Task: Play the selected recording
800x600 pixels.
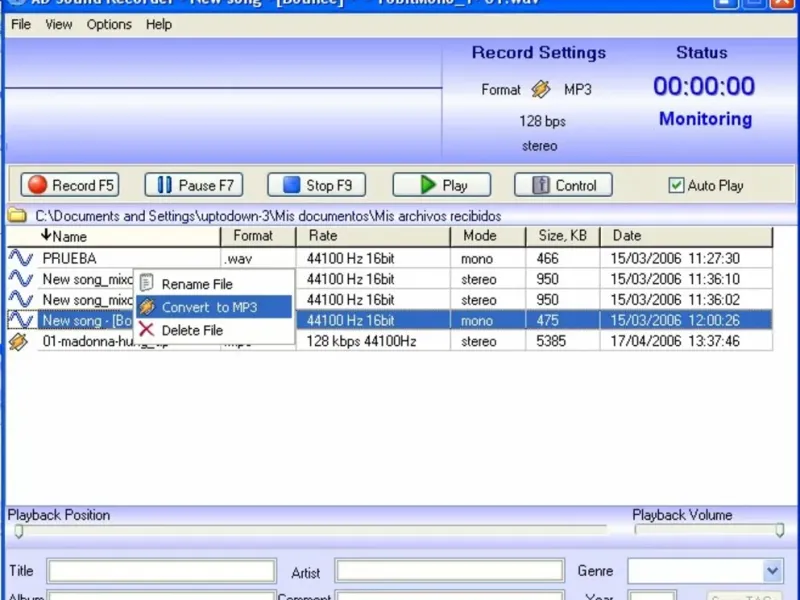Action: [441, 185]
